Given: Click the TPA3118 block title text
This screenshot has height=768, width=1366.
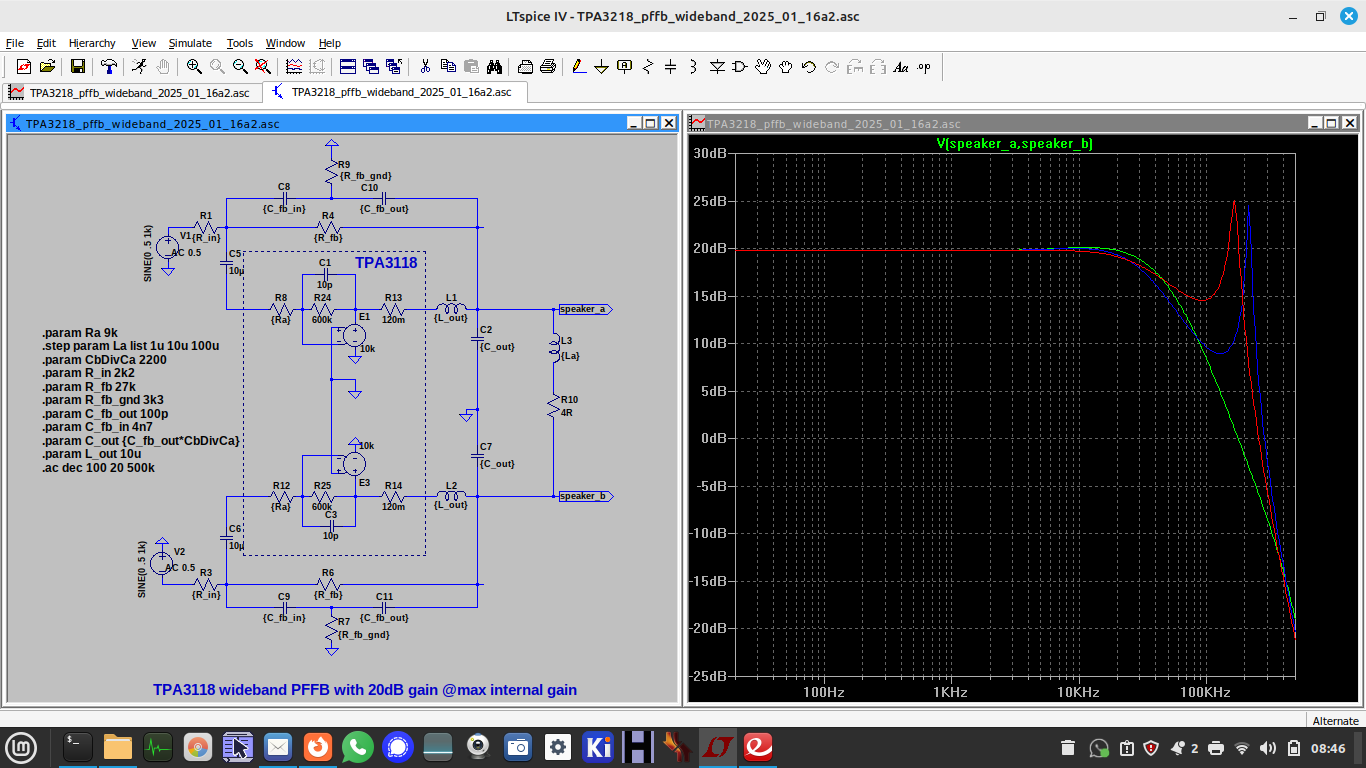Looking at the screenshot, I should click(x=386, y=262).
